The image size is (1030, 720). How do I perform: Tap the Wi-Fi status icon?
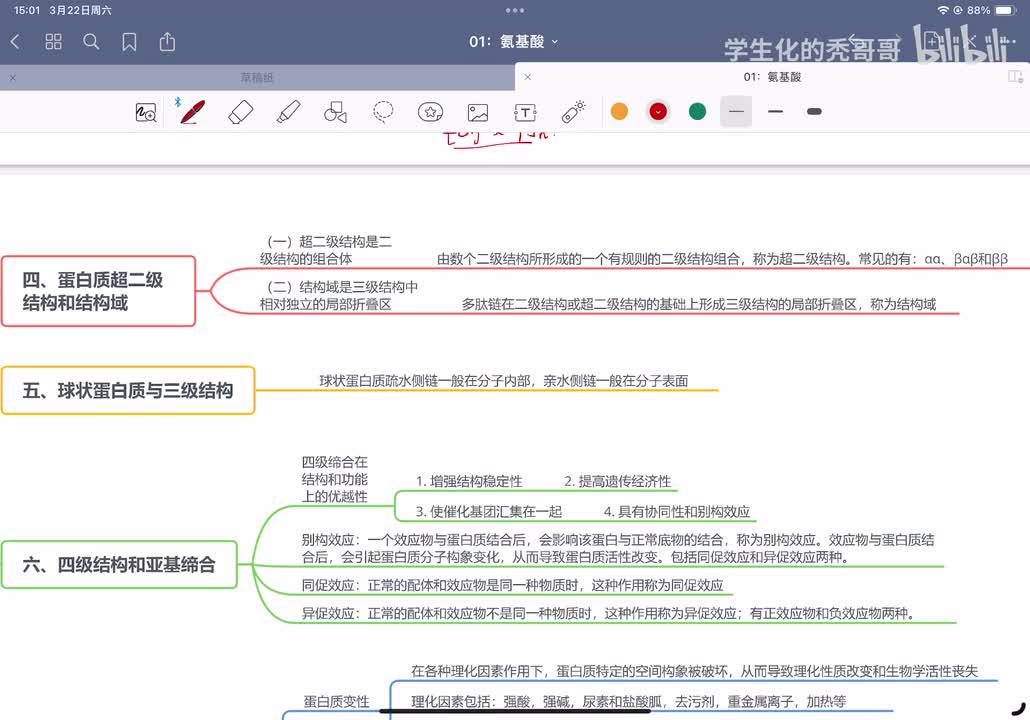click(943, 10)
